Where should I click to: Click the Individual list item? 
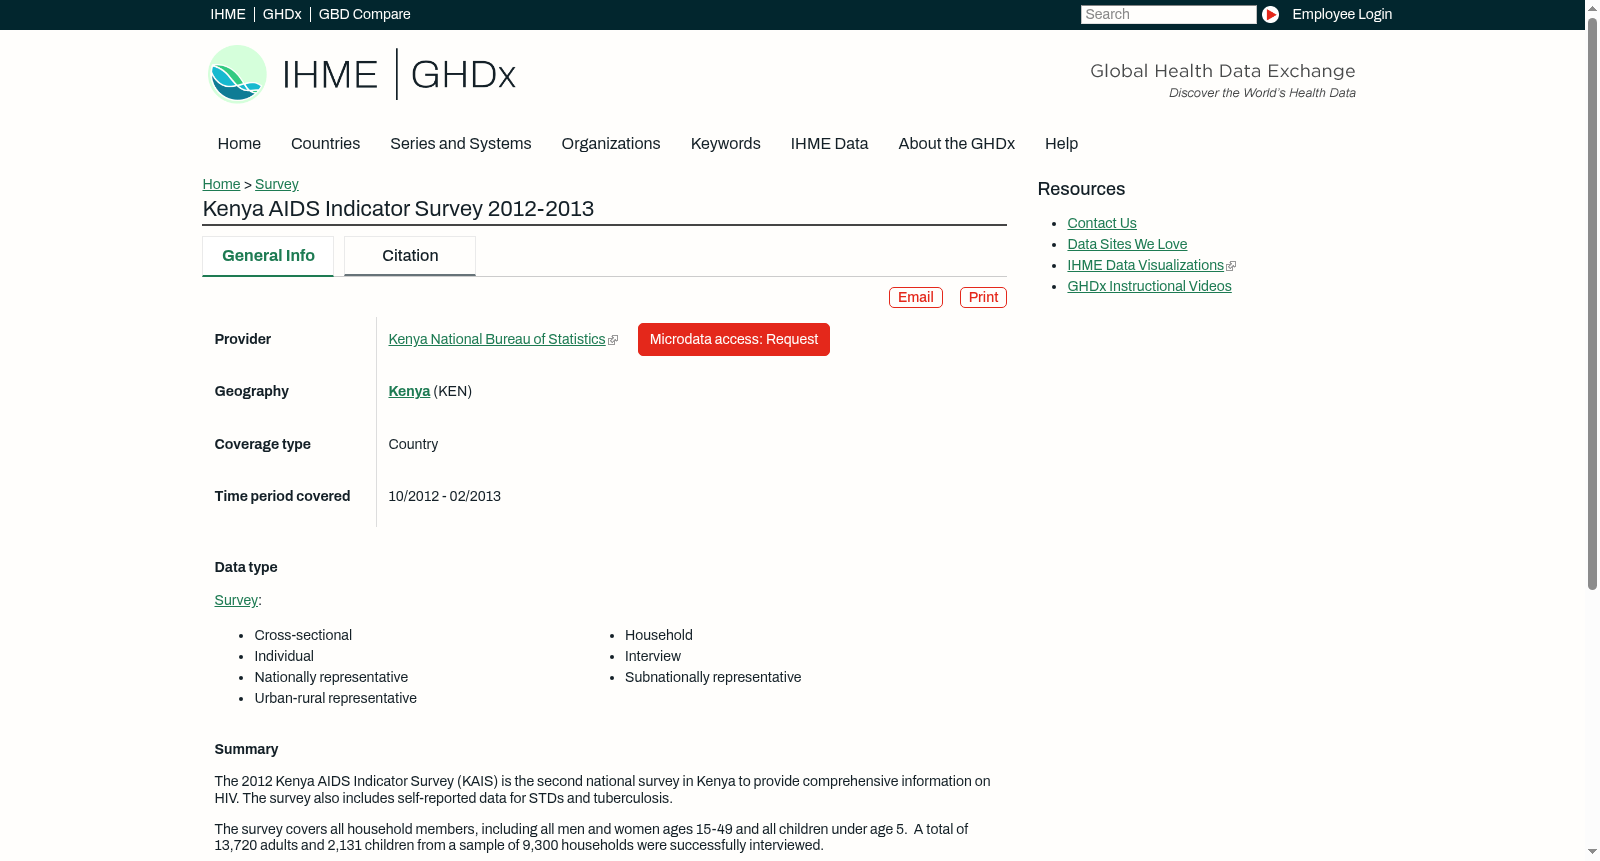point(284,657)
